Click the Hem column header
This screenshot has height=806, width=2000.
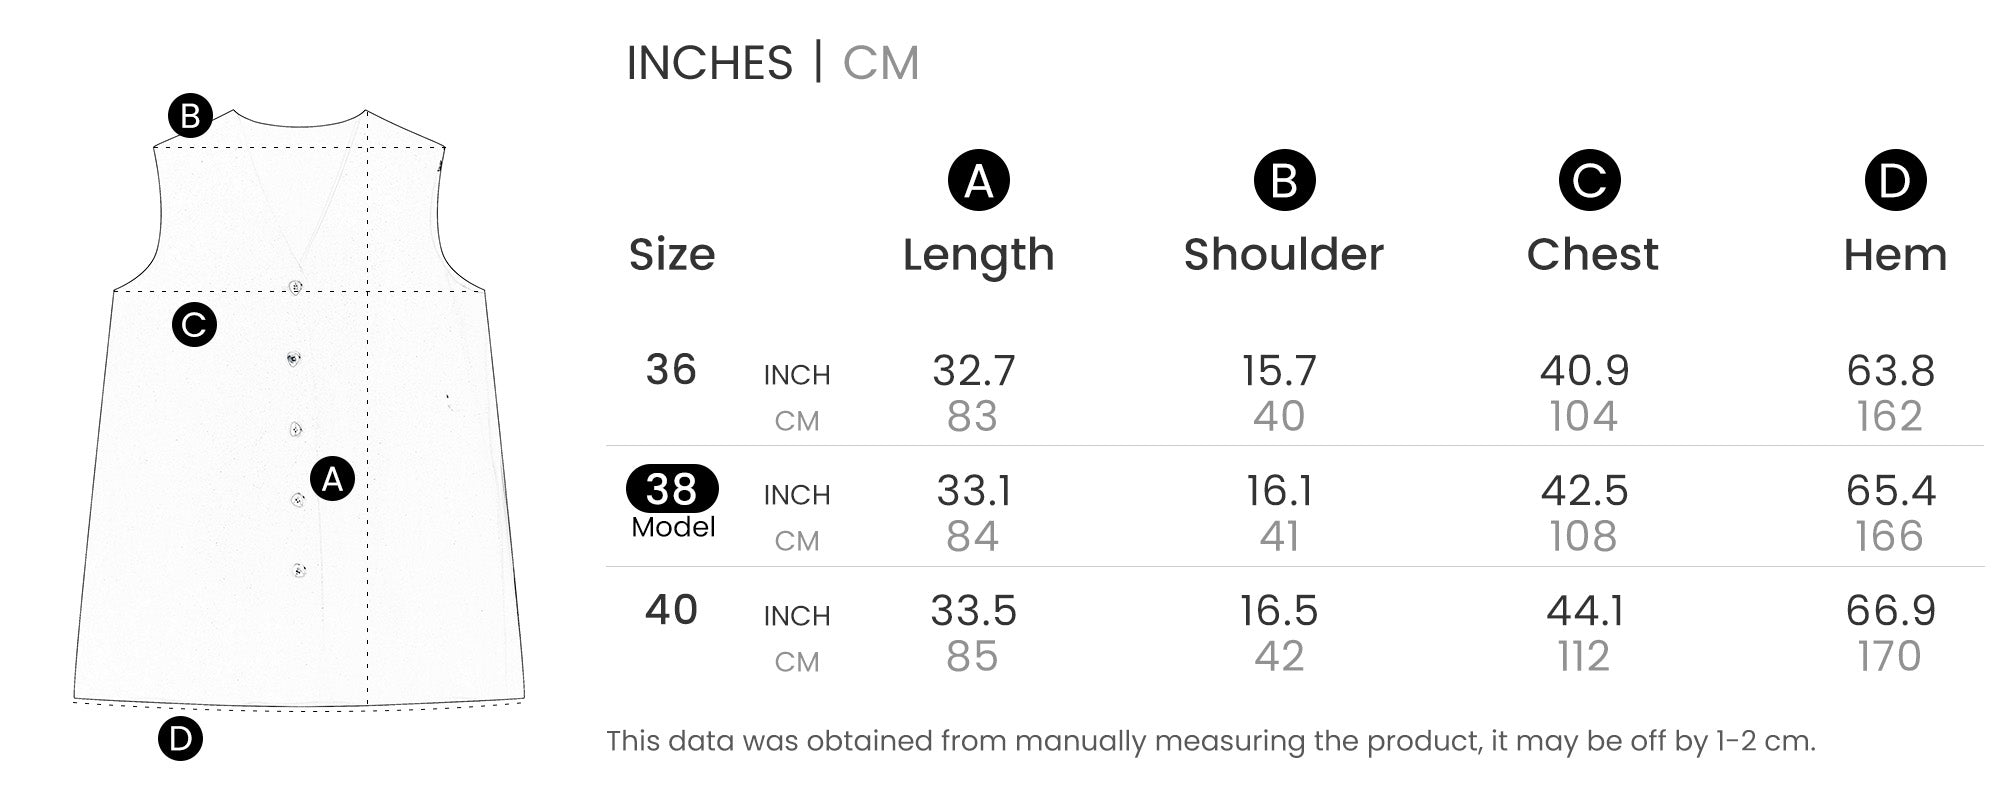pyautogui.click(x=1895, y=255)
